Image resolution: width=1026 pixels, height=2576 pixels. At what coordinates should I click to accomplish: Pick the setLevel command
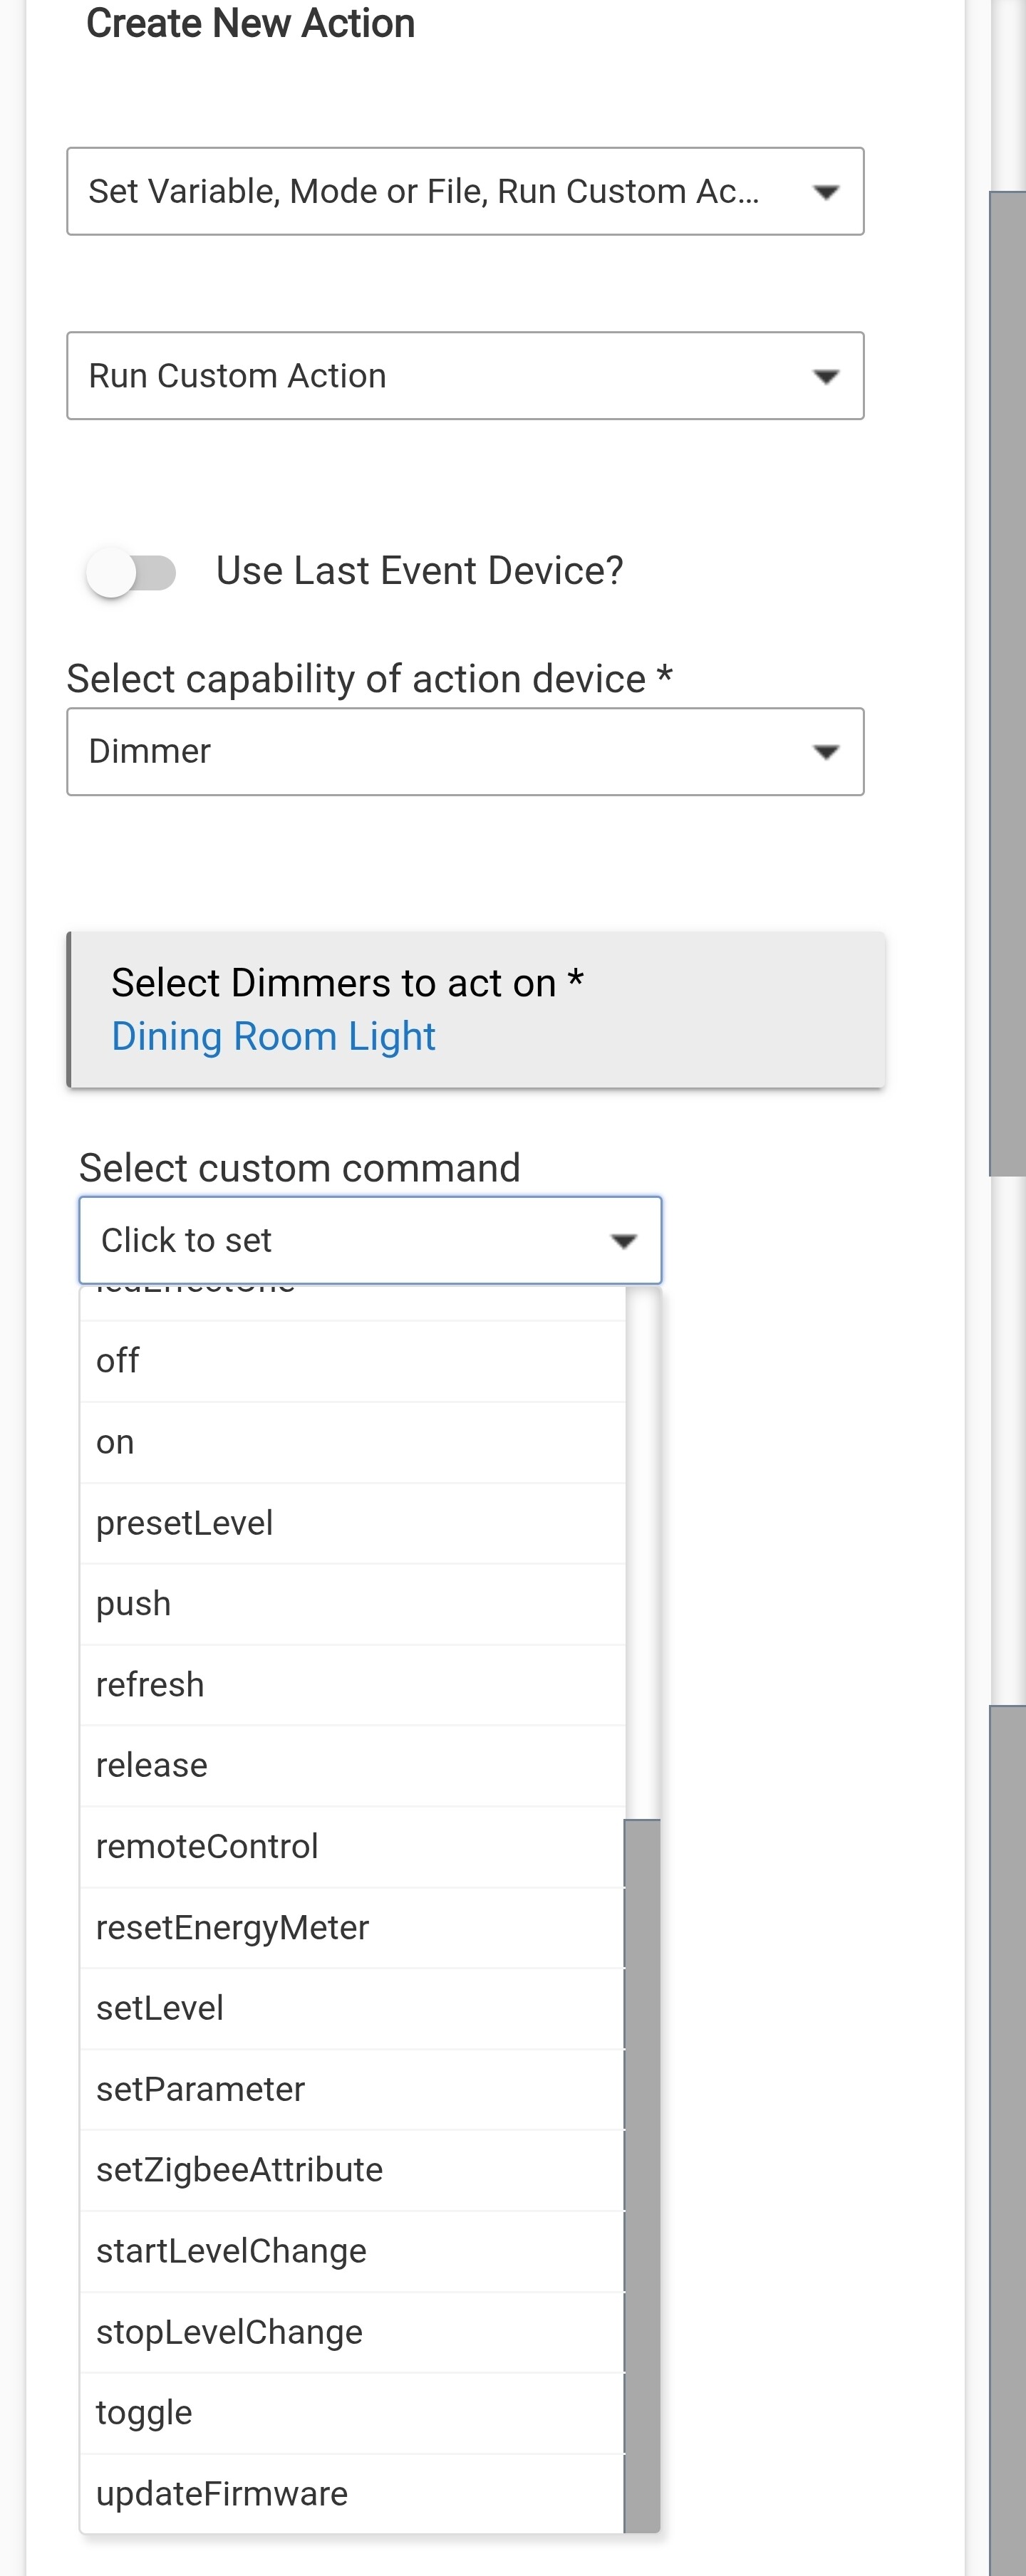pyautogui.click(x=352, y=2009)
